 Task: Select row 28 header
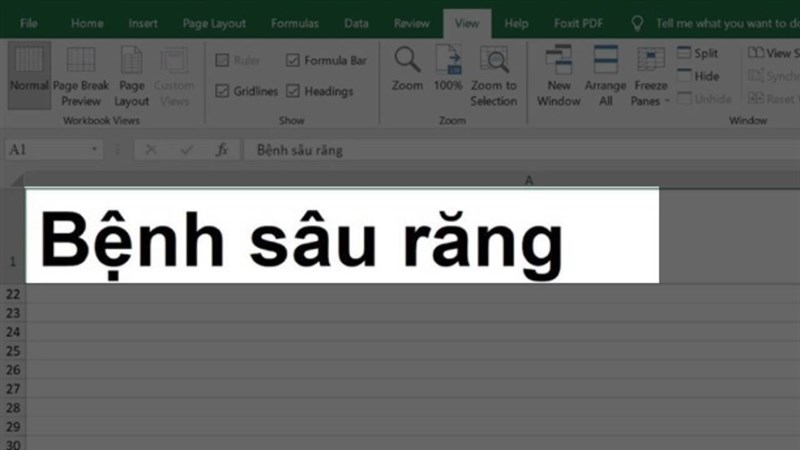click(13, 408)
